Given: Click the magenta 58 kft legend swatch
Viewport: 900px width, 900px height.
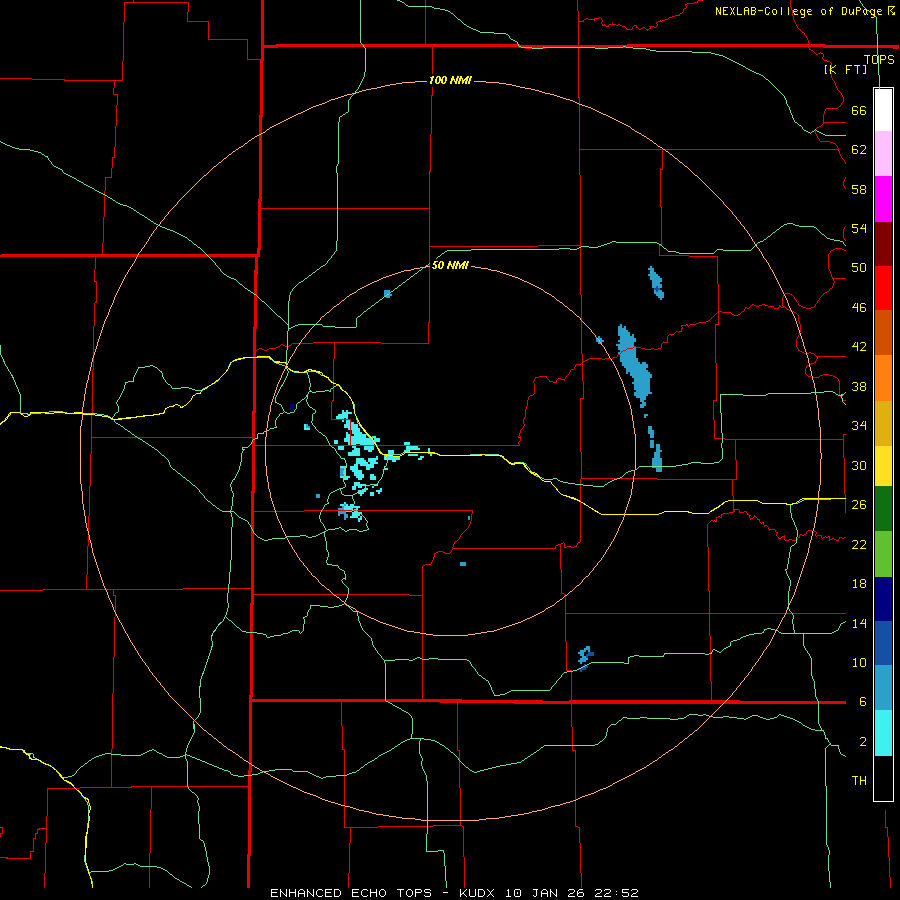Looking at the screenshot, I should pyautogui.click(x=883, y=199).
